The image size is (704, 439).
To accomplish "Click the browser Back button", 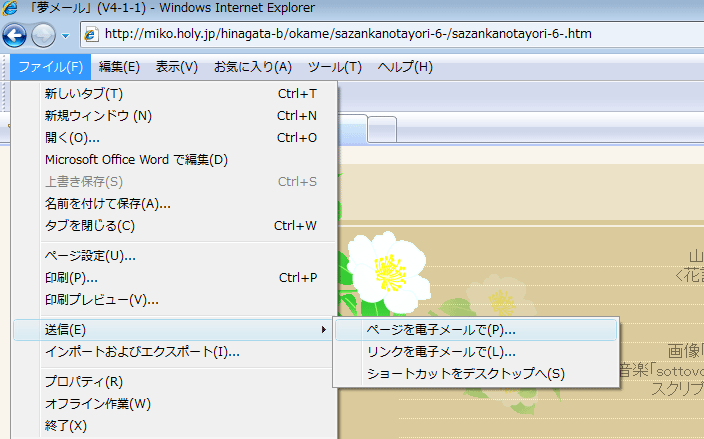I will (x=14, y=36).
